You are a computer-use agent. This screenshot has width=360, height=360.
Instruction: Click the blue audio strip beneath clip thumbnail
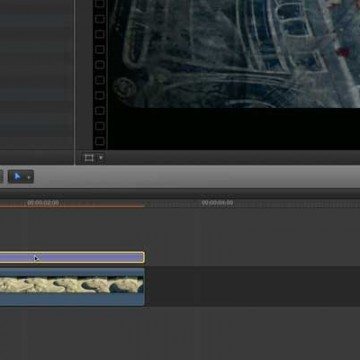(72, 300)
